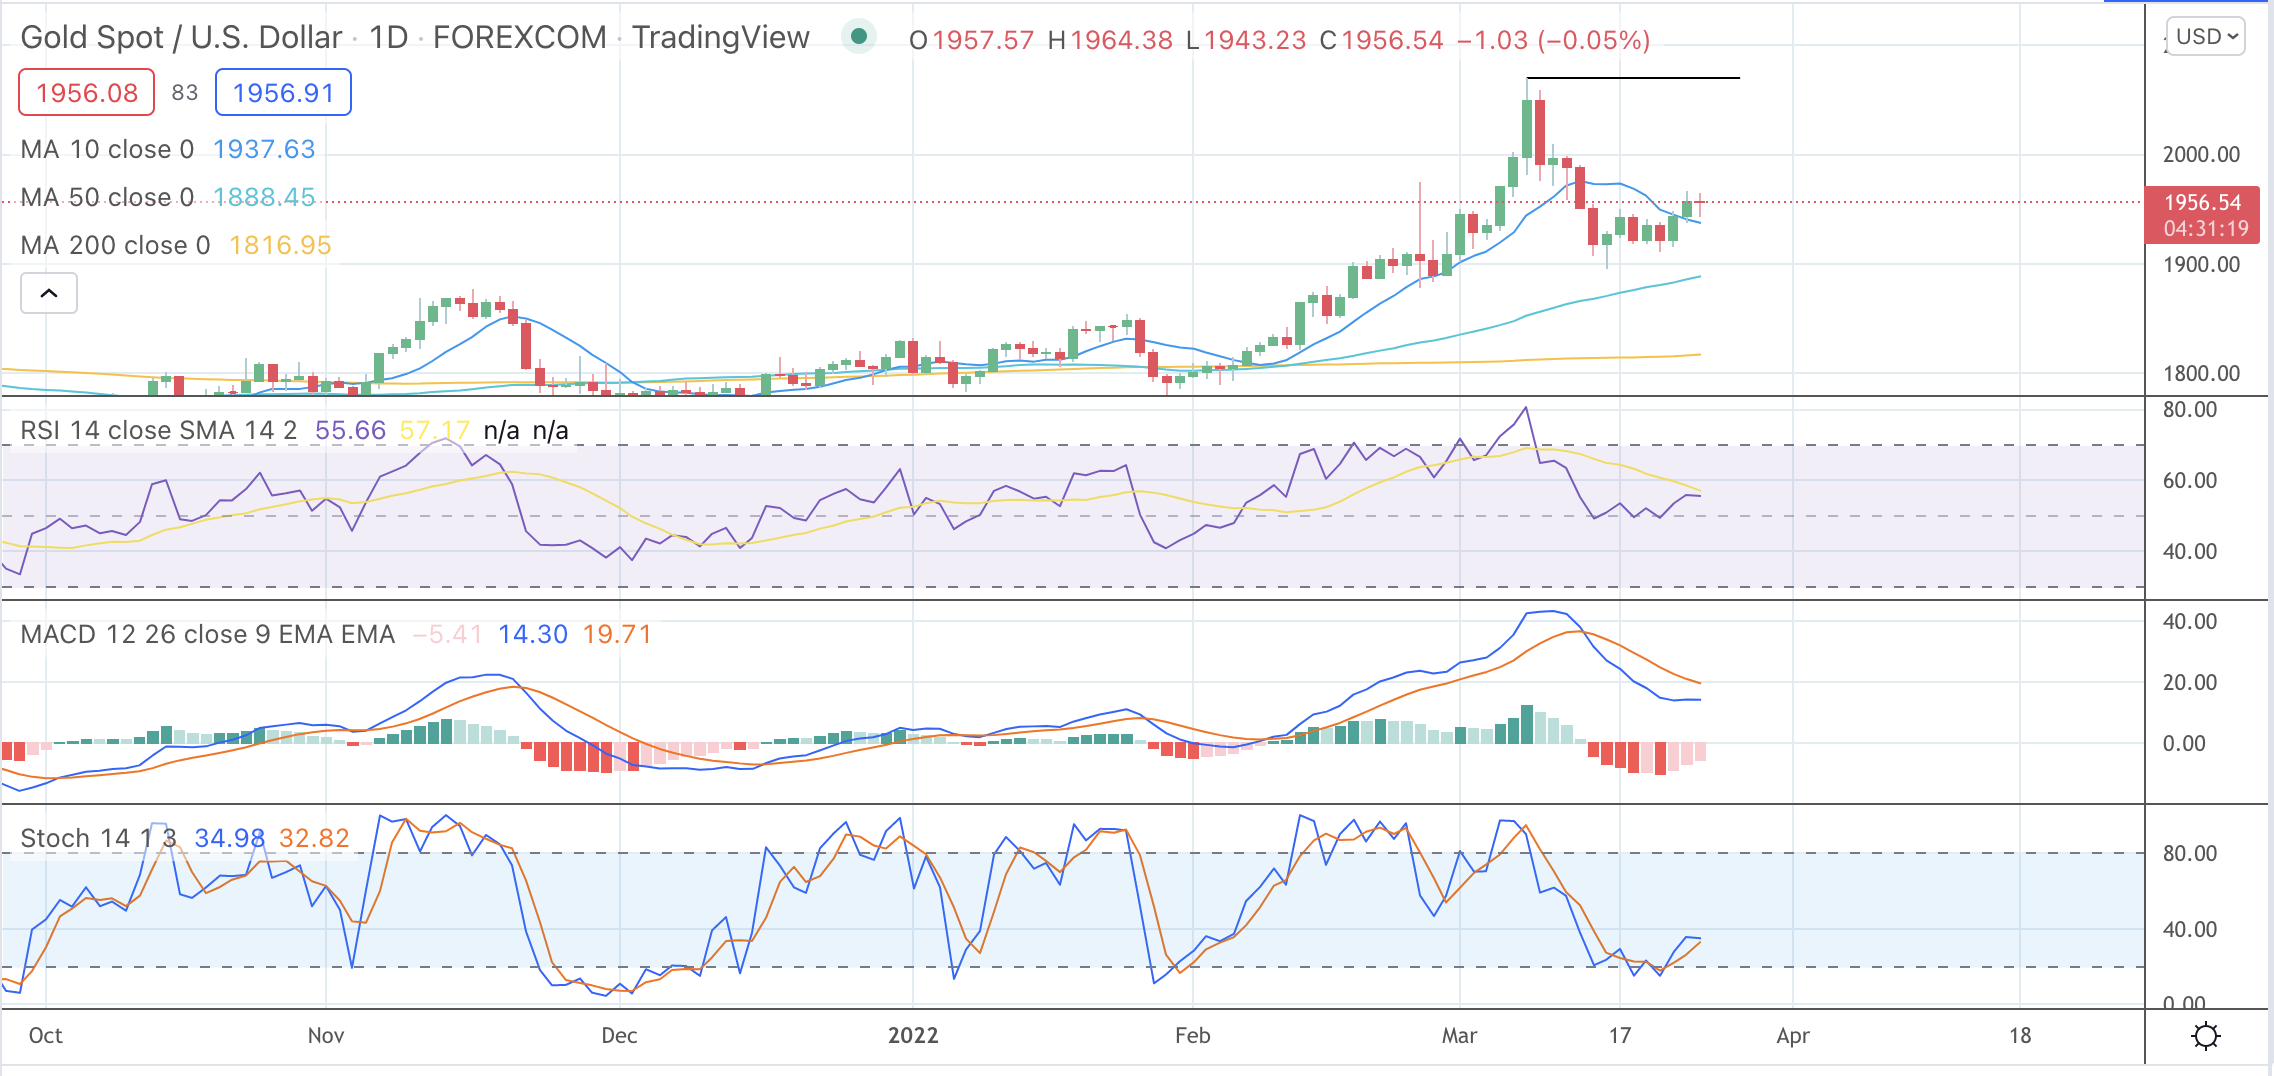Click the Mar label on the time axis
This screenshot has height=1076, width=2274.
coord(1459,1035)
